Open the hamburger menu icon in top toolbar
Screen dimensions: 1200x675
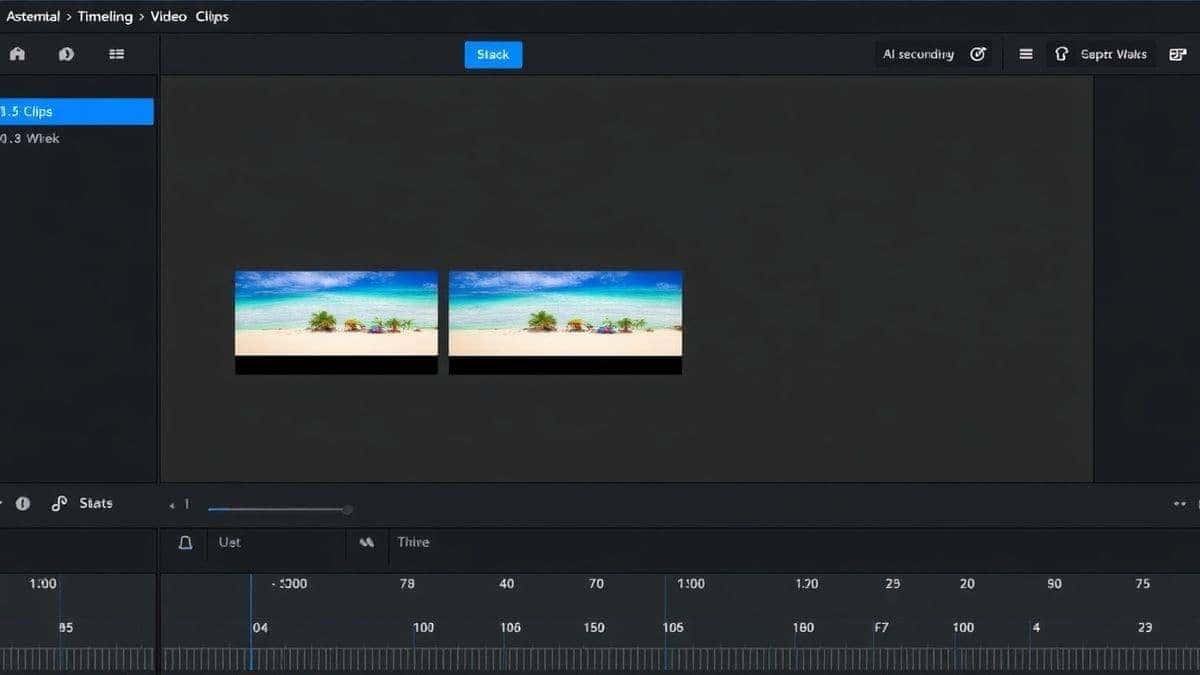(x=1026, y=55)
